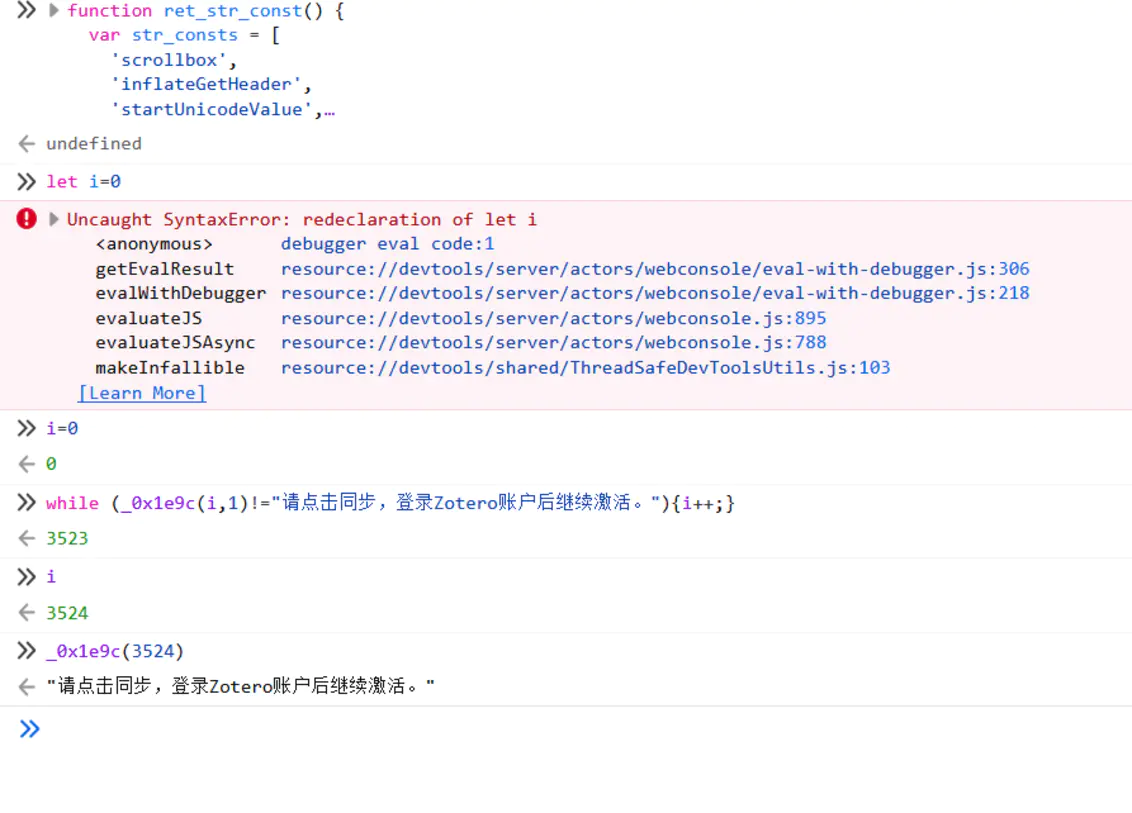Expand the ret_str_const function entry

54,11
